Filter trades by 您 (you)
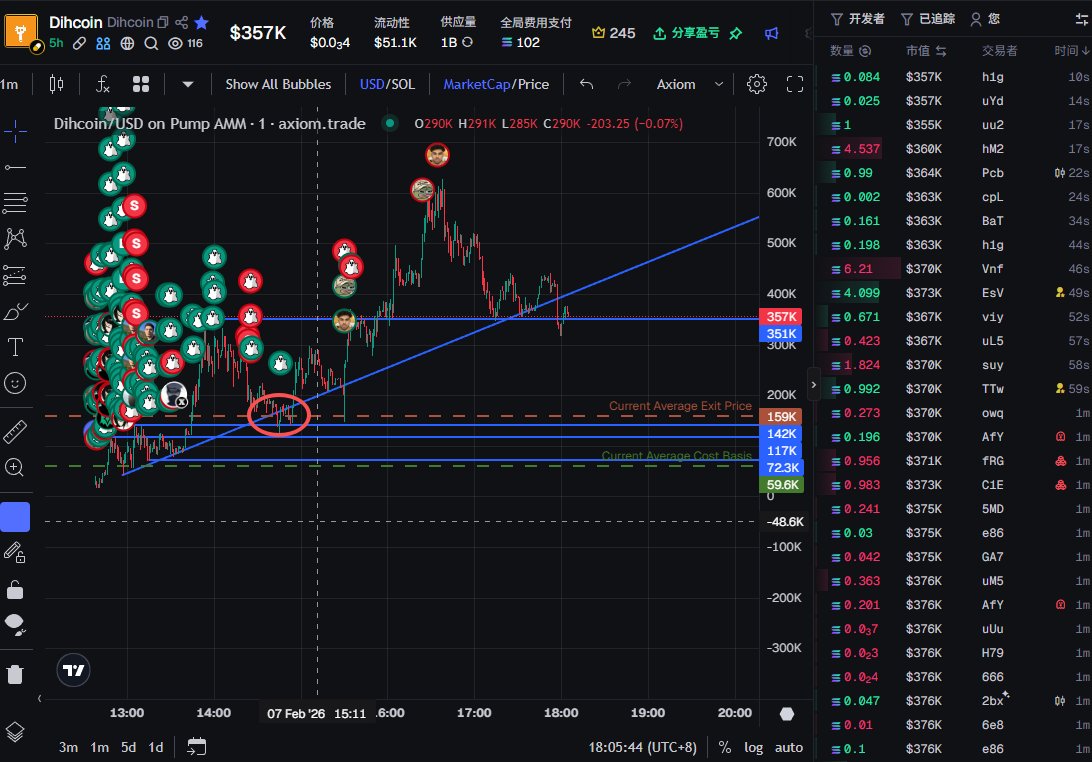This screenshot has width=1092, height=762. click(x=985, y=19)
